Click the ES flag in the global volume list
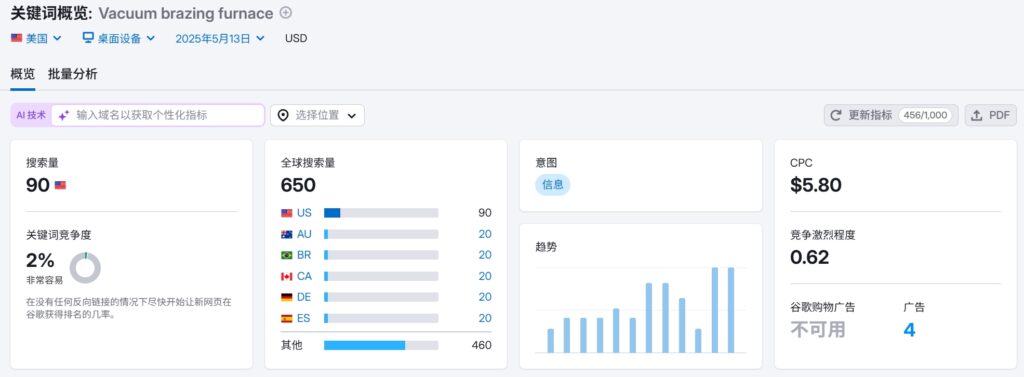 (x=287, y=318)
